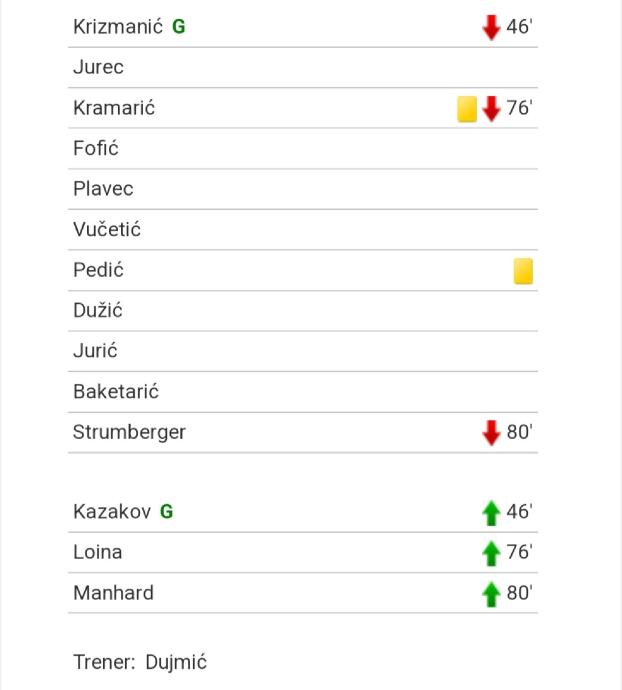
Task: Click on Baketarić's name
Action: (x=116, y=392)
